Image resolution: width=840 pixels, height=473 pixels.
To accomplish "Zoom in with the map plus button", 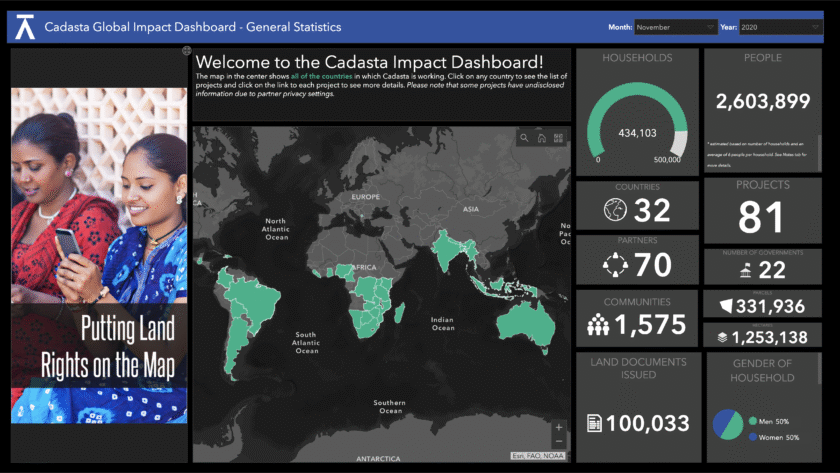I will click(559, 427).
